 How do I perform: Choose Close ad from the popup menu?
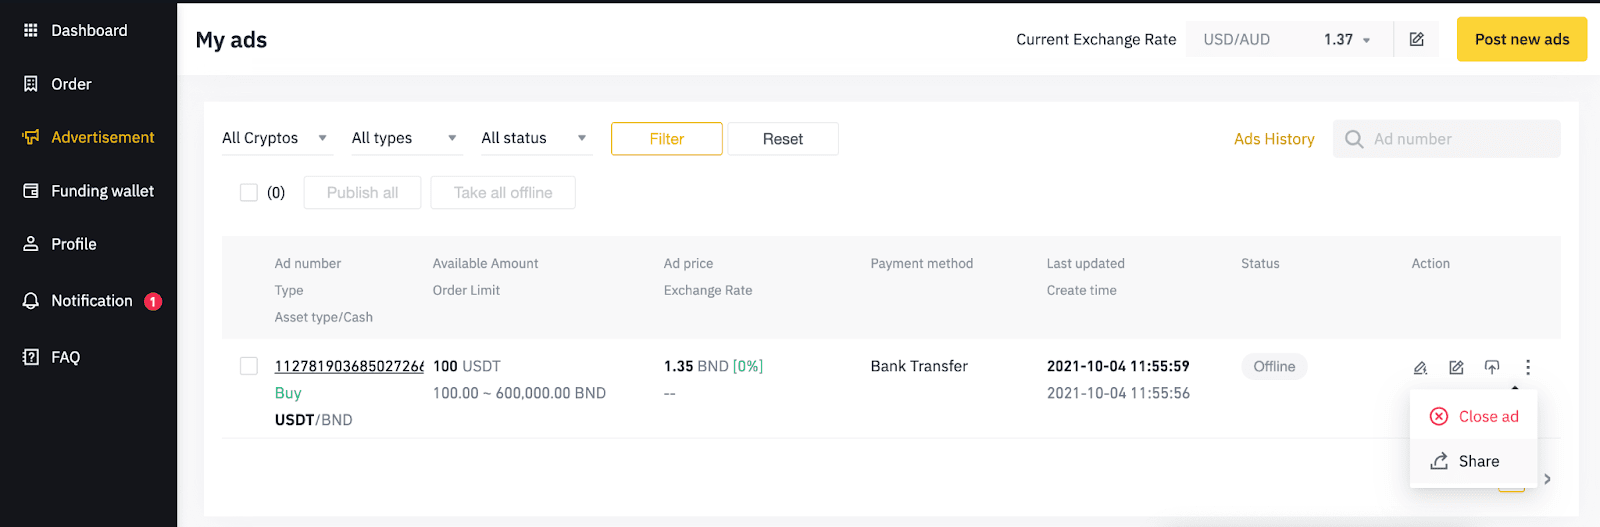pos(1473,416)
